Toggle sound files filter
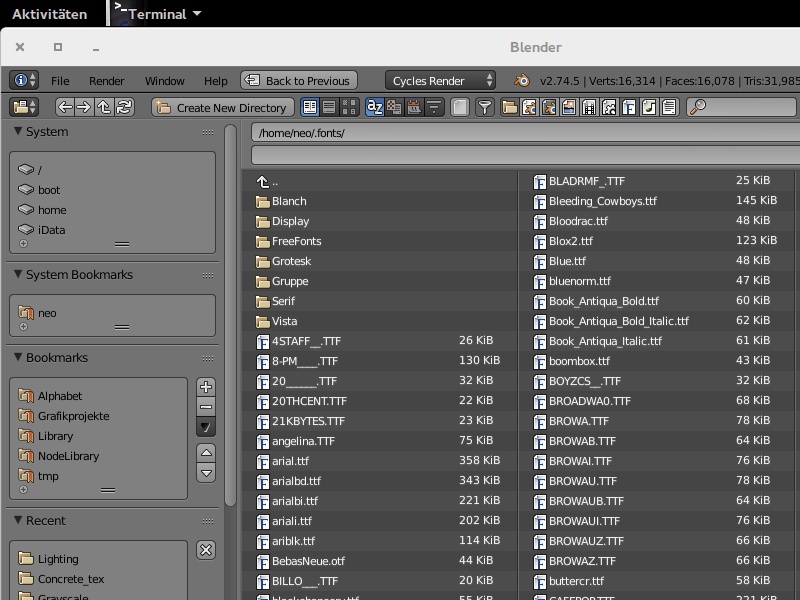 click(x=648, y=107)
